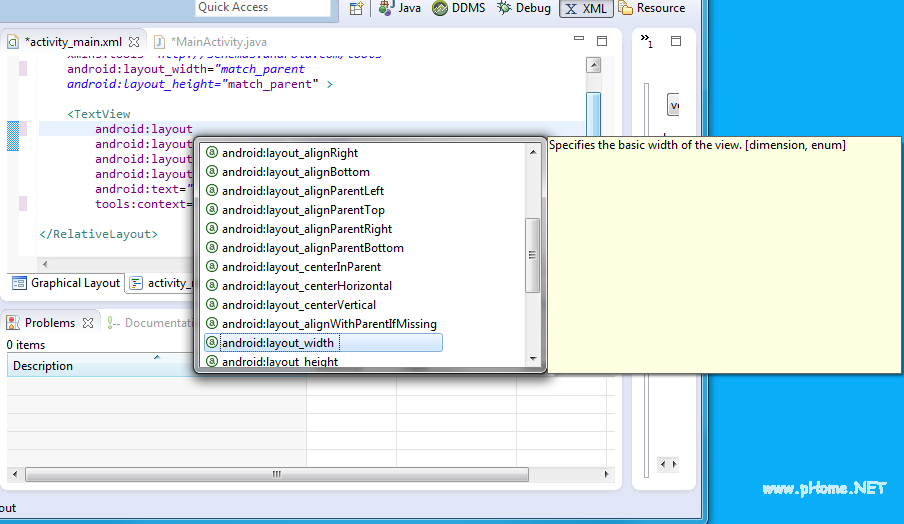This screenshot has width=904, height=524.
Task: Open the Graphical Layout tab
Action: 66,283
